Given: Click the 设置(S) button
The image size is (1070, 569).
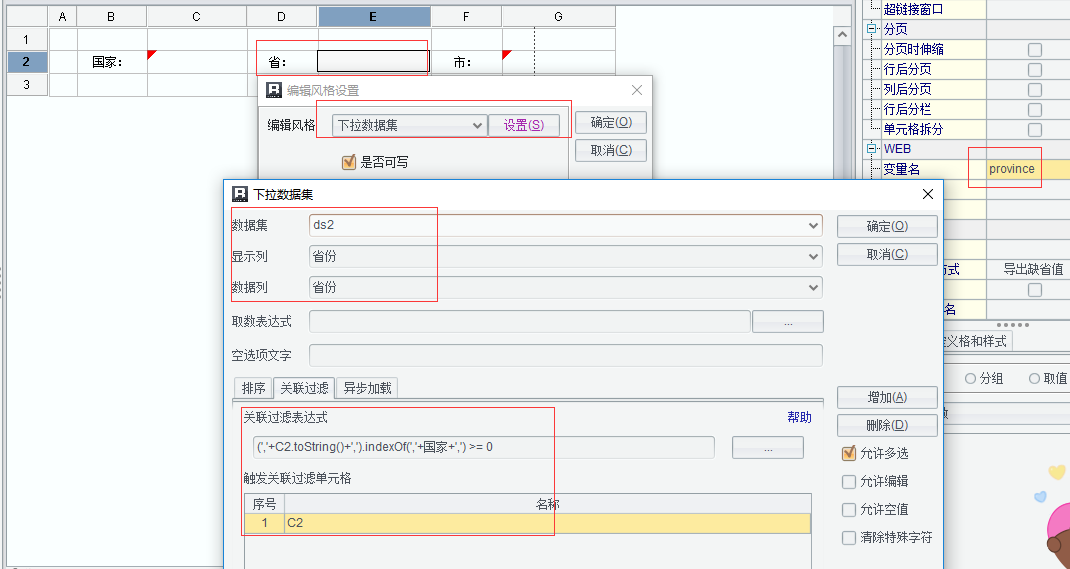Looking at the screenshot, I should (524, 126).
